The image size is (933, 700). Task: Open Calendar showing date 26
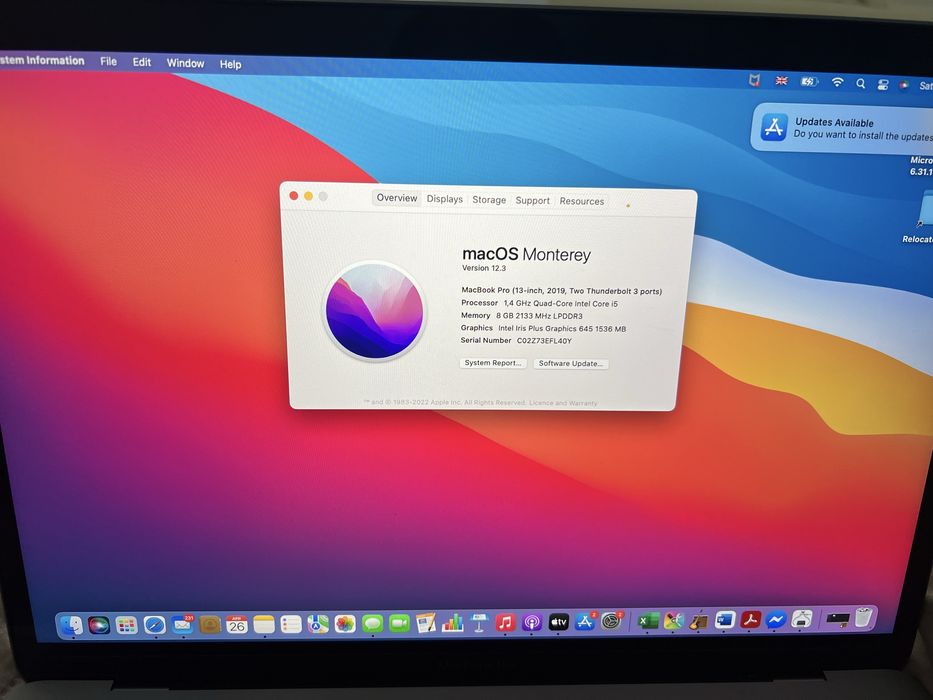coord(237,624)
